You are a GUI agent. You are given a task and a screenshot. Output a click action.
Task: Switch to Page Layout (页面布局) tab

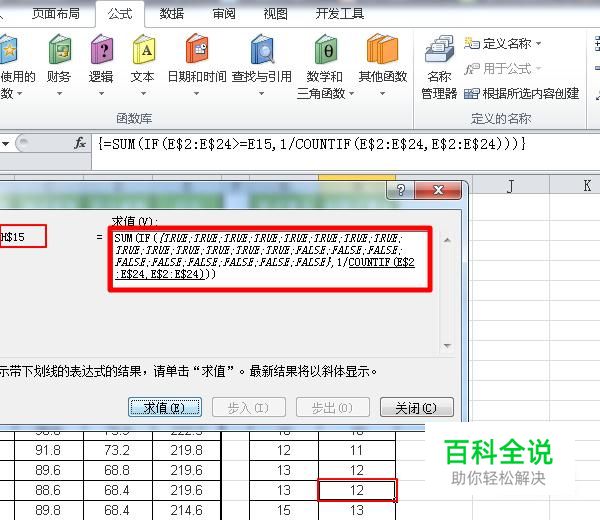click(x=56, y=14)
